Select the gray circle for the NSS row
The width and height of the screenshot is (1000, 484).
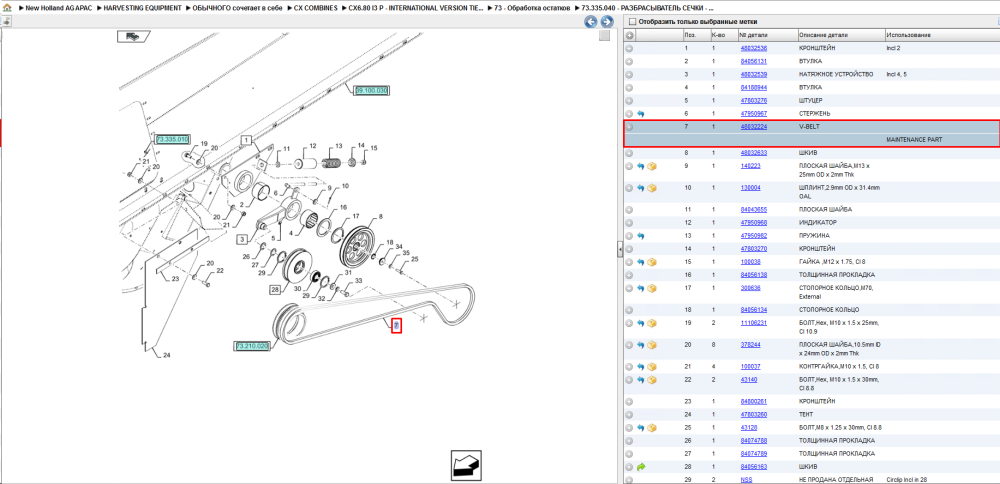[629, 480]
